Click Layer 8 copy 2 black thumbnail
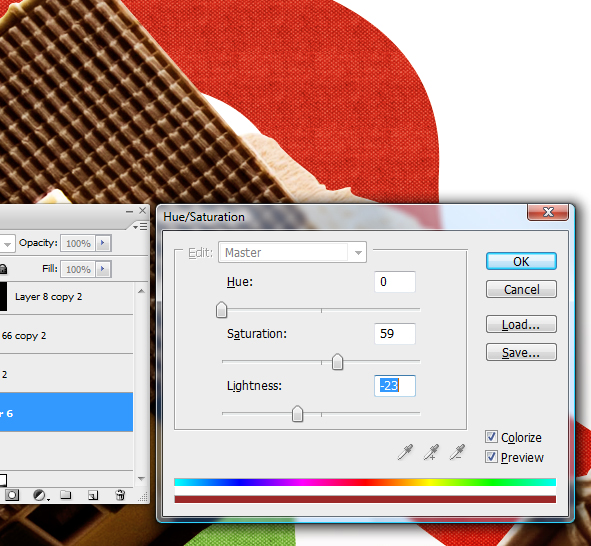This screenshot has width=591, height=546. click(x=3, y=297)
